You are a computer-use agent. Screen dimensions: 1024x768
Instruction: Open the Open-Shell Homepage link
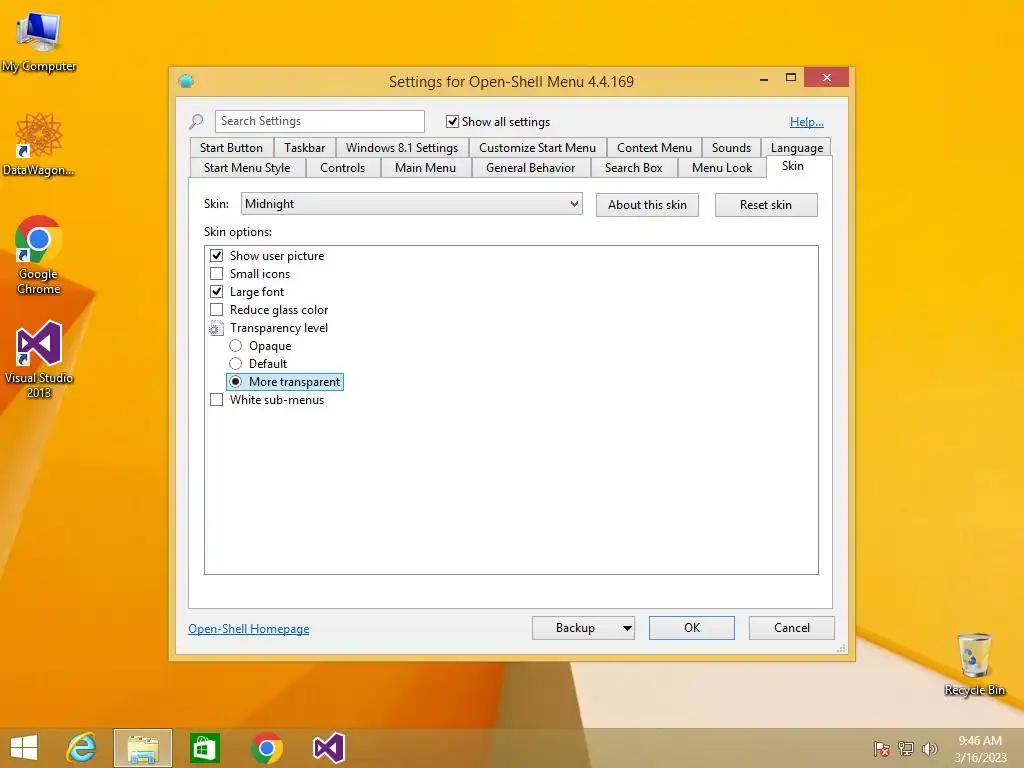(x=249, y=629)
